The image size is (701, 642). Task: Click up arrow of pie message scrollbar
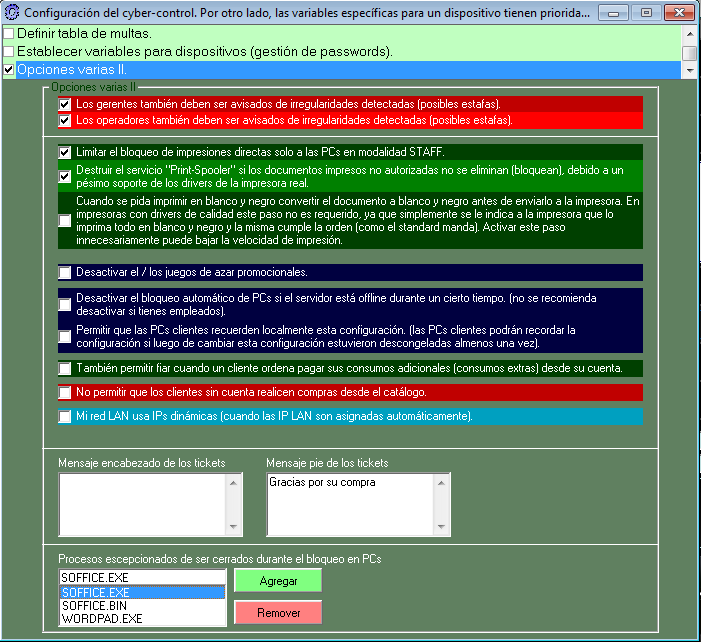coord(442,483)
